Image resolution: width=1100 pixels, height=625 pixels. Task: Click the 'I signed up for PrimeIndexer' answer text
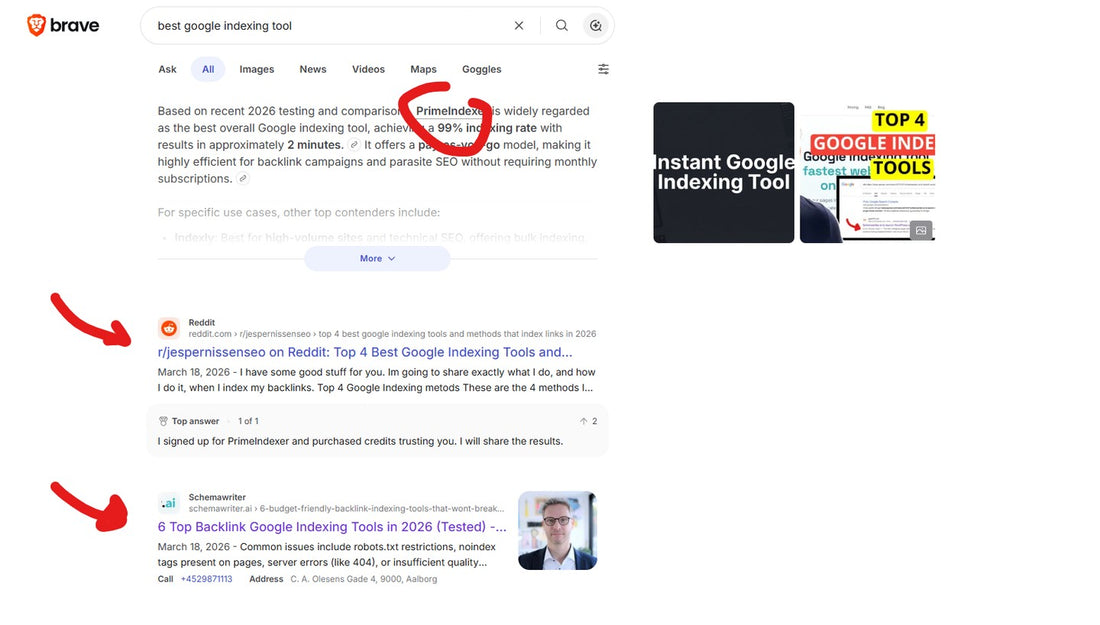point(360,441)
